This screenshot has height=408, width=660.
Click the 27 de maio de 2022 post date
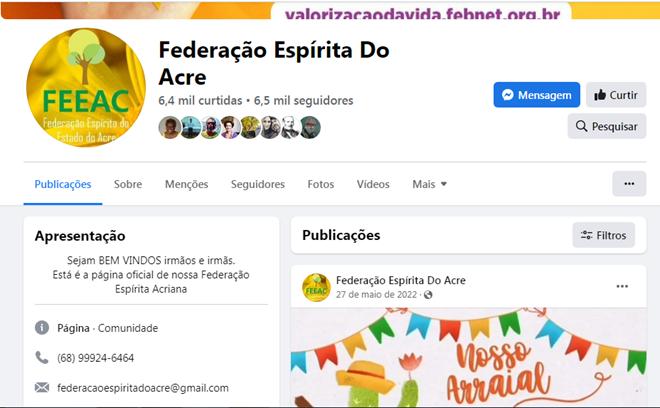pos(376,294)
